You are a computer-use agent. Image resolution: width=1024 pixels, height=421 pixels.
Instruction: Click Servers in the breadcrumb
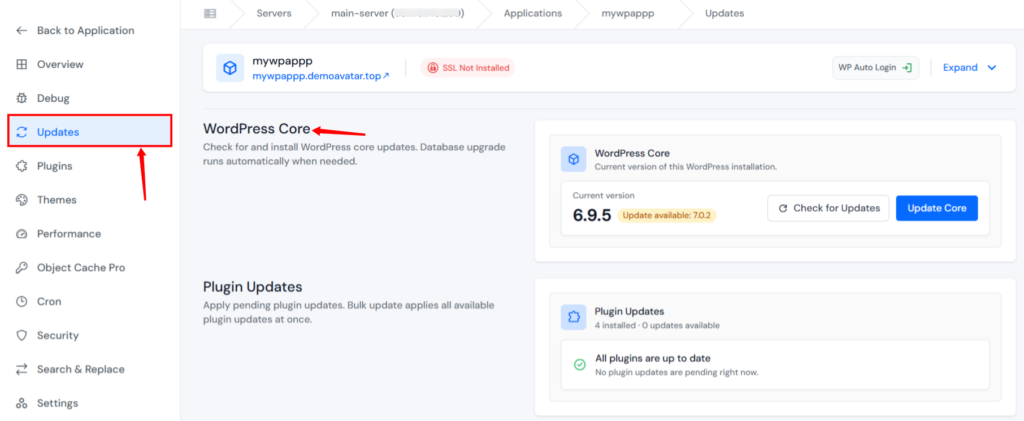pos(274,13)
